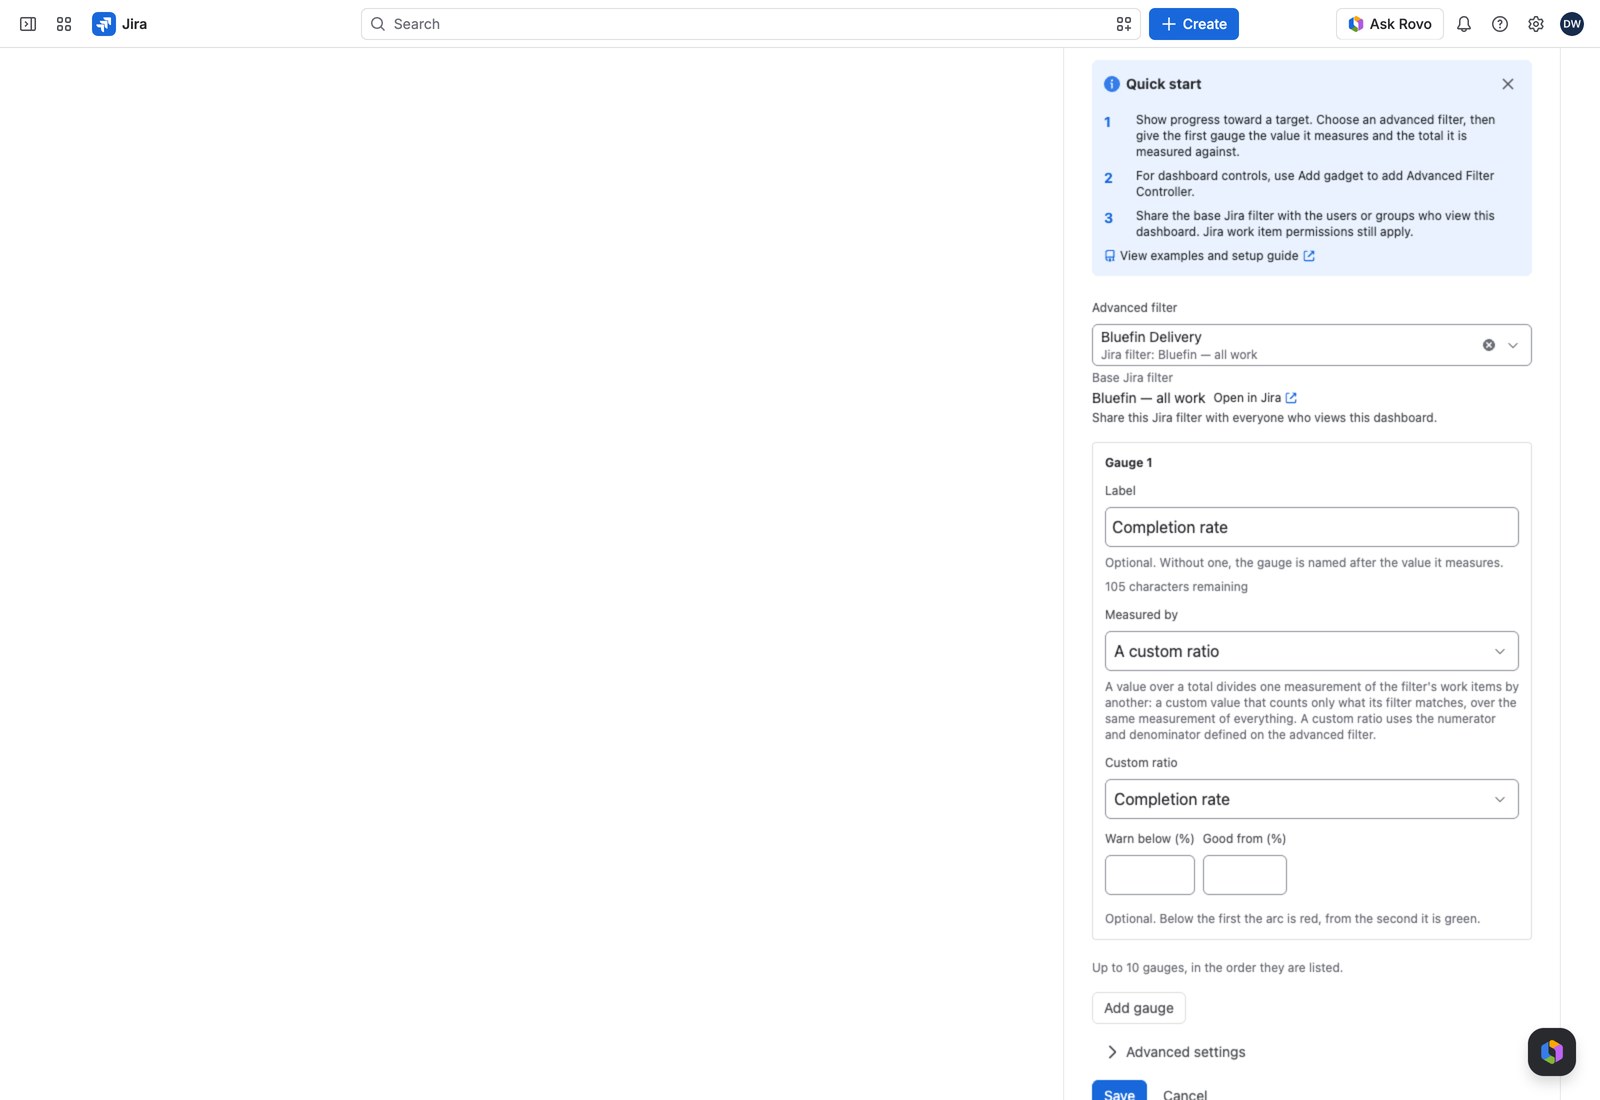
Task: Open the floating Rovo chat icon
Action: tap(1552, 1052)
